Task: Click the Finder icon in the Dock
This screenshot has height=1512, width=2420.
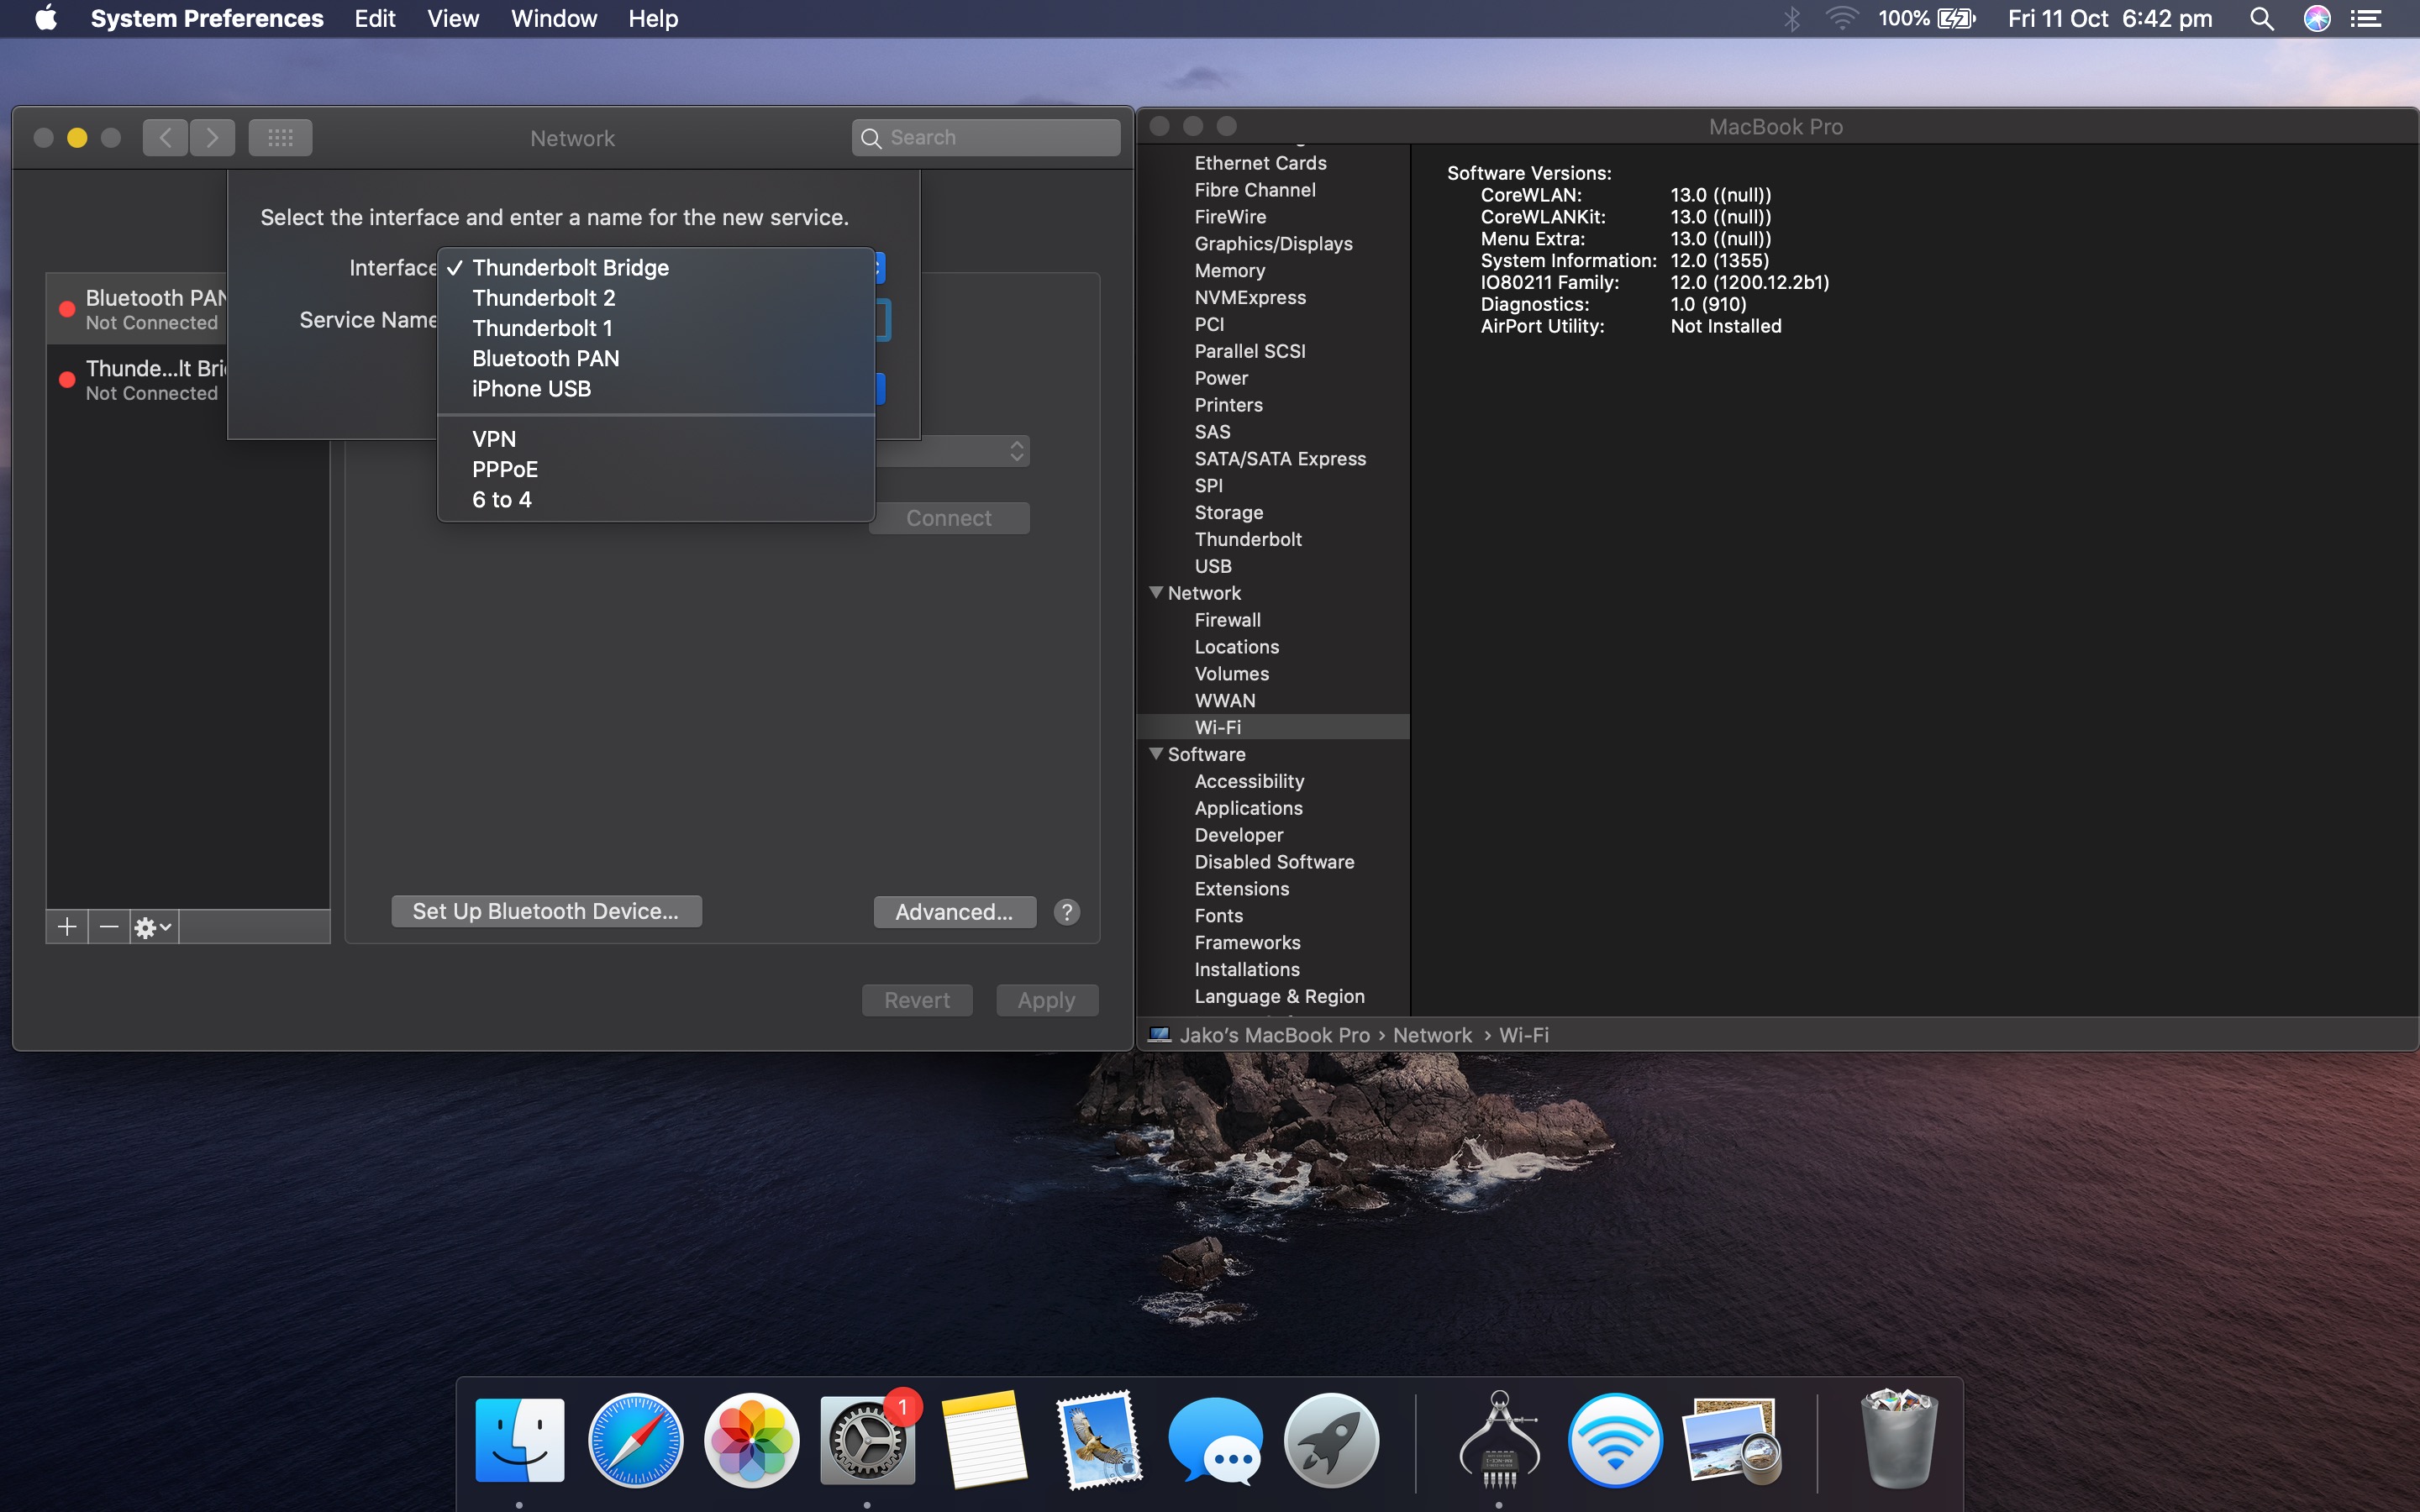Action: [519, 1436]
